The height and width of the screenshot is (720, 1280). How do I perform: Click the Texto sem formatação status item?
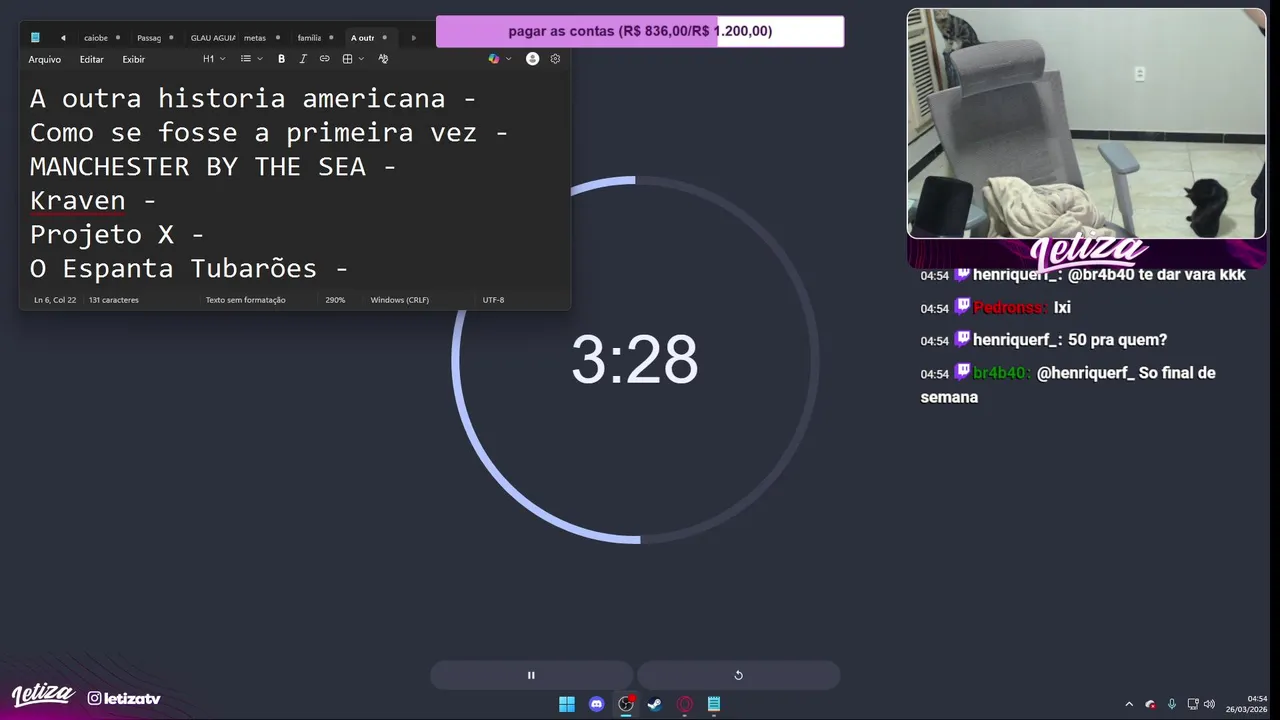tap(246, 300)
